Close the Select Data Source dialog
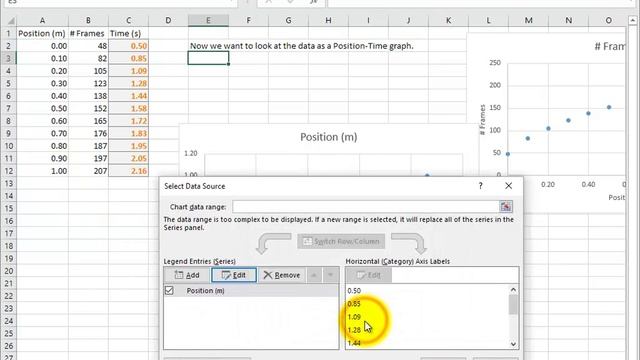The image size is (640, 360). (x=508, y=186)
